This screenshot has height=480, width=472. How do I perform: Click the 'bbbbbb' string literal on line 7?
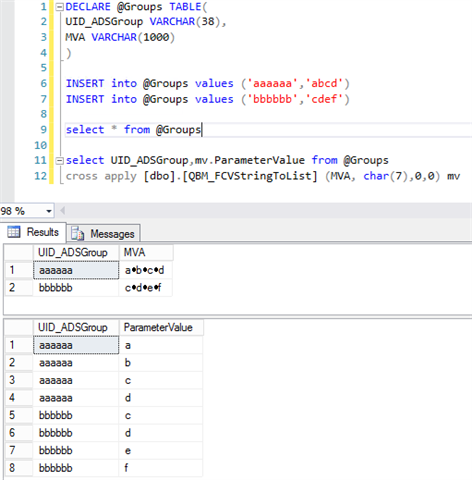272,99
